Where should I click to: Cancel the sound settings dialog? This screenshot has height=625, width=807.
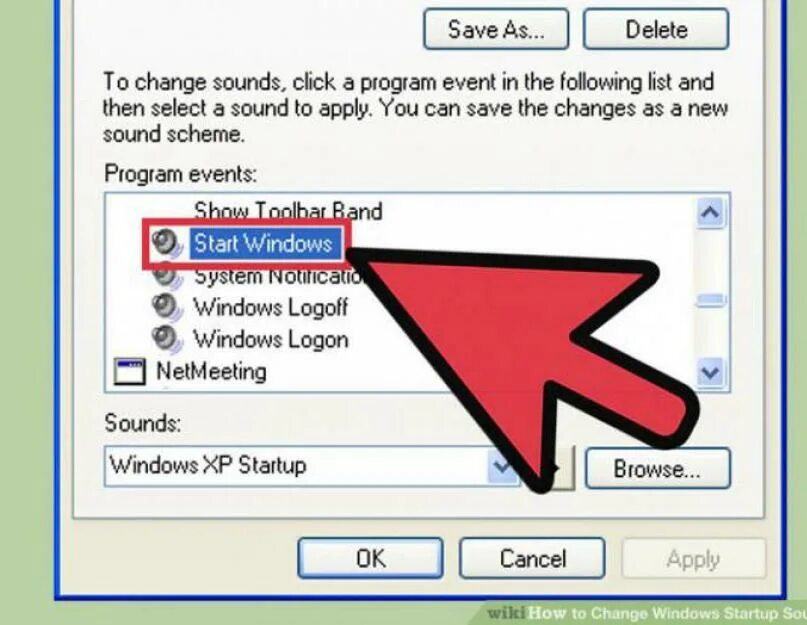pyautogui.click(x=532, y=558)
